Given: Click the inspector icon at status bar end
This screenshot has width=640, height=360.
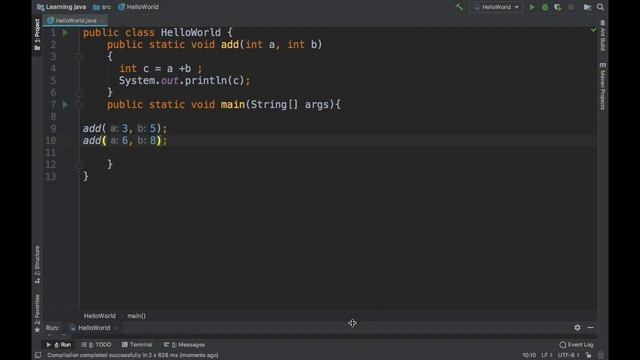Looking at the screenshot, I should pyautogui.click(x=601, y=355).
